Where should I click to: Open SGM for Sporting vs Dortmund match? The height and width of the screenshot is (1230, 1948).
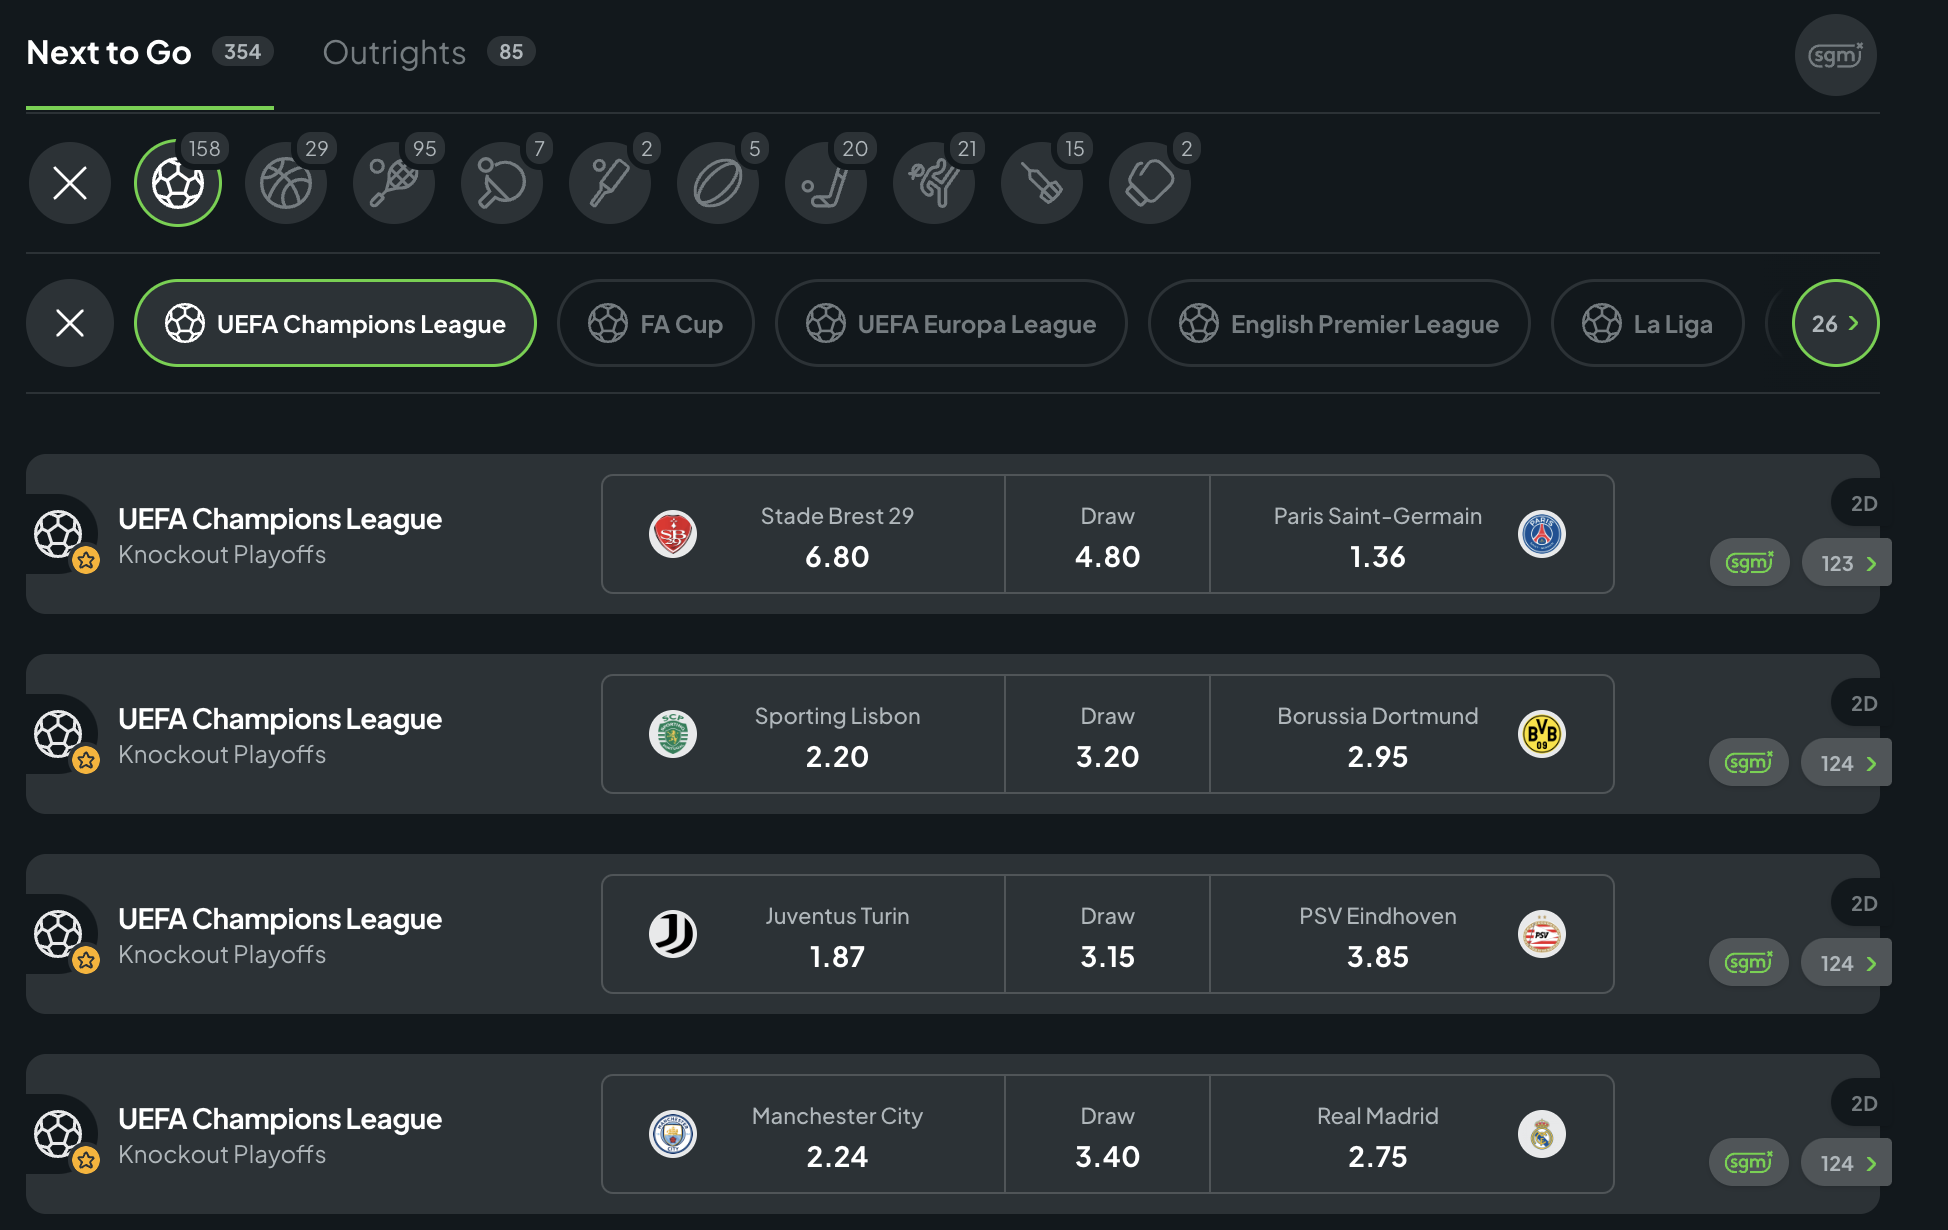click(1749, 762)
